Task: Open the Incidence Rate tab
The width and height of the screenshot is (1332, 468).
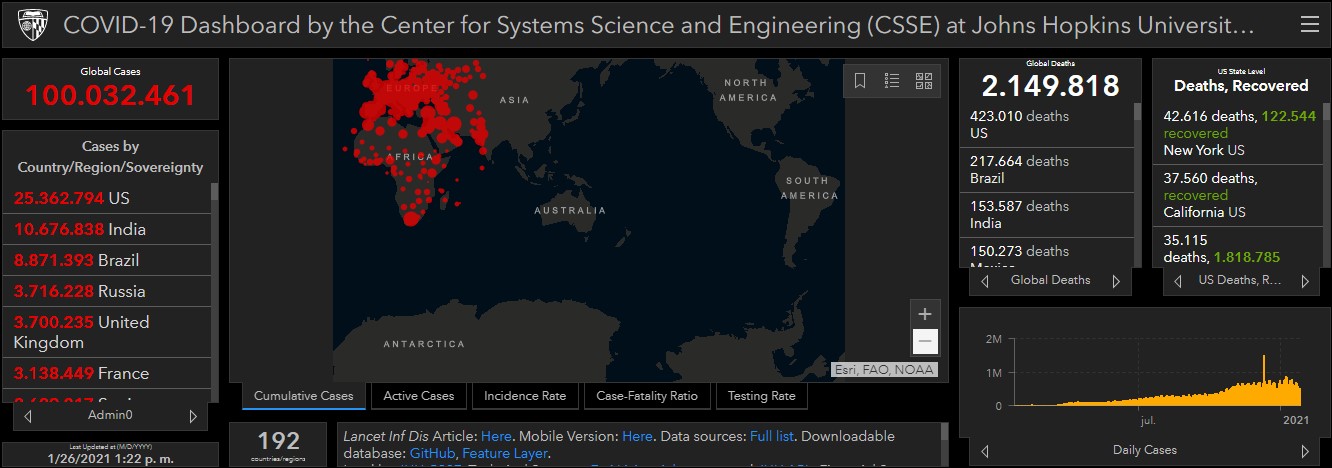Action: pyautogui.click(x=525, y=396)
